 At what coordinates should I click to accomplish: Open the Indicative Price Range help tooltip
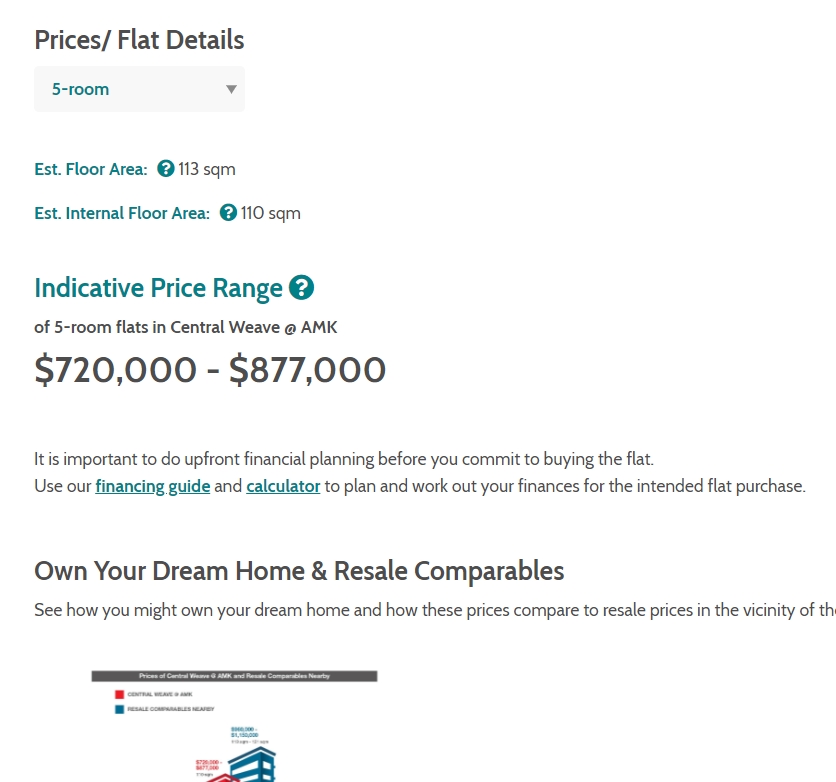click(301, 288)
